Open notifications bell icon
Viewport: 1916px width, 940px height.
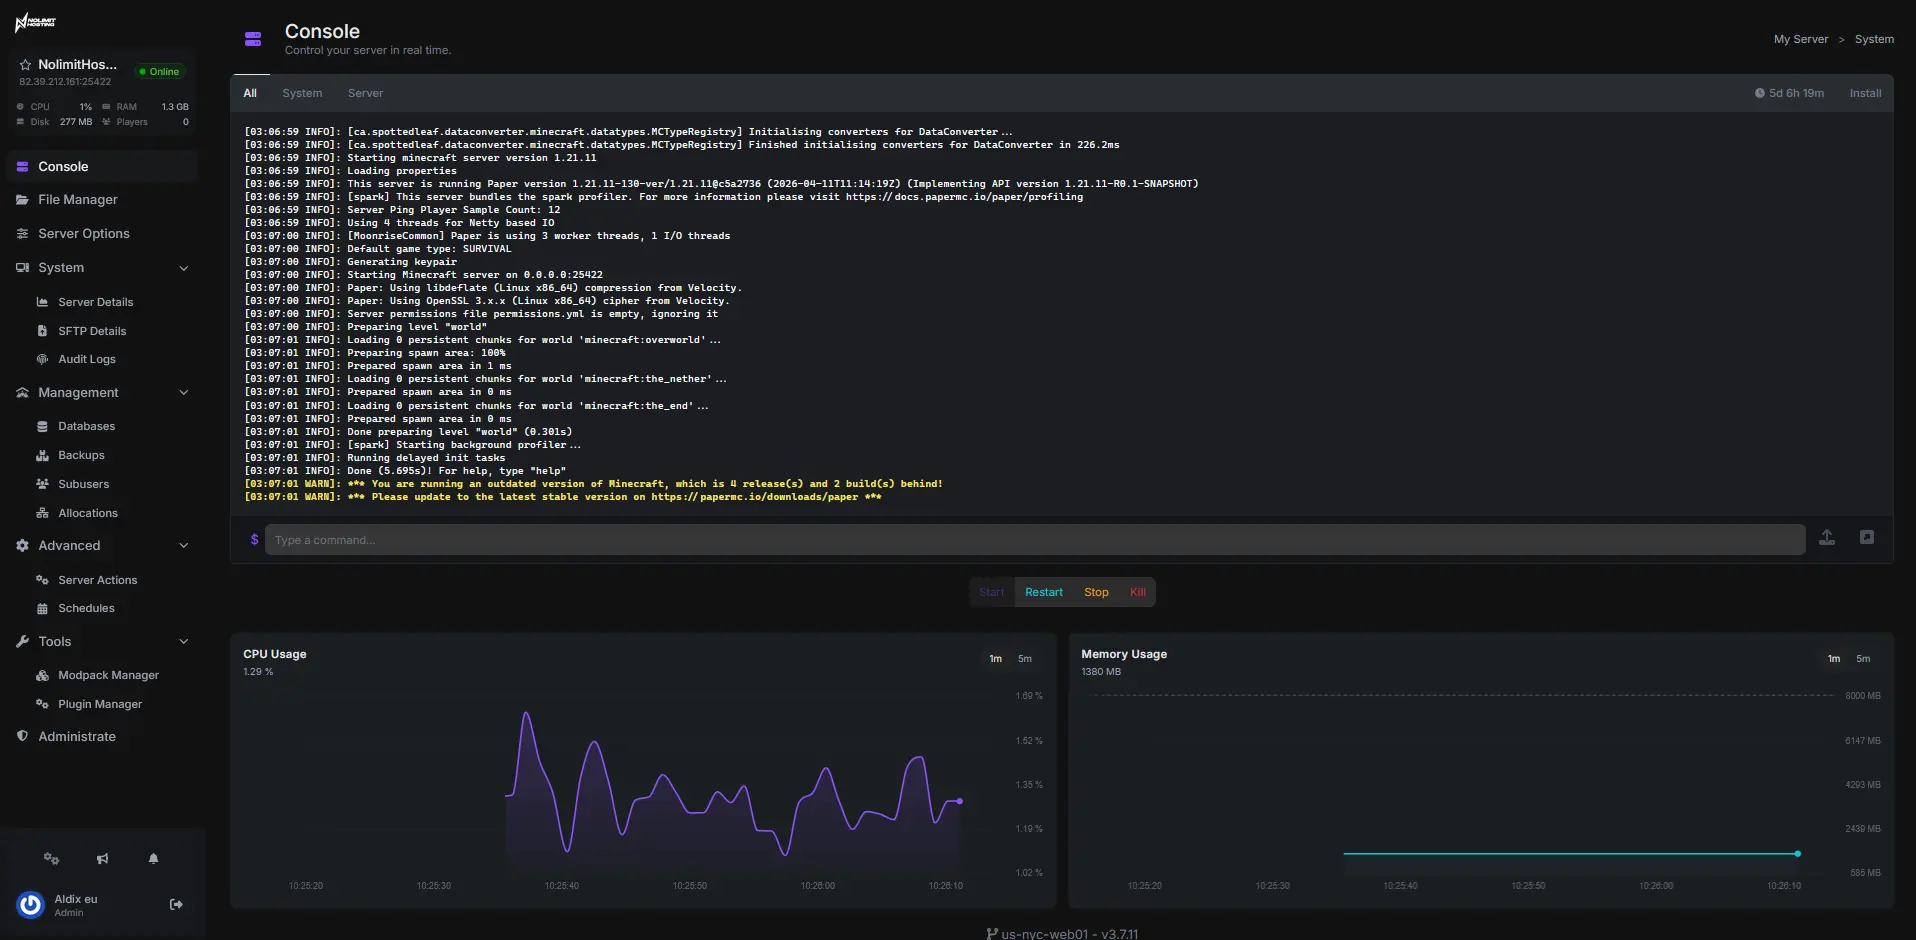(x=153, y=859)
